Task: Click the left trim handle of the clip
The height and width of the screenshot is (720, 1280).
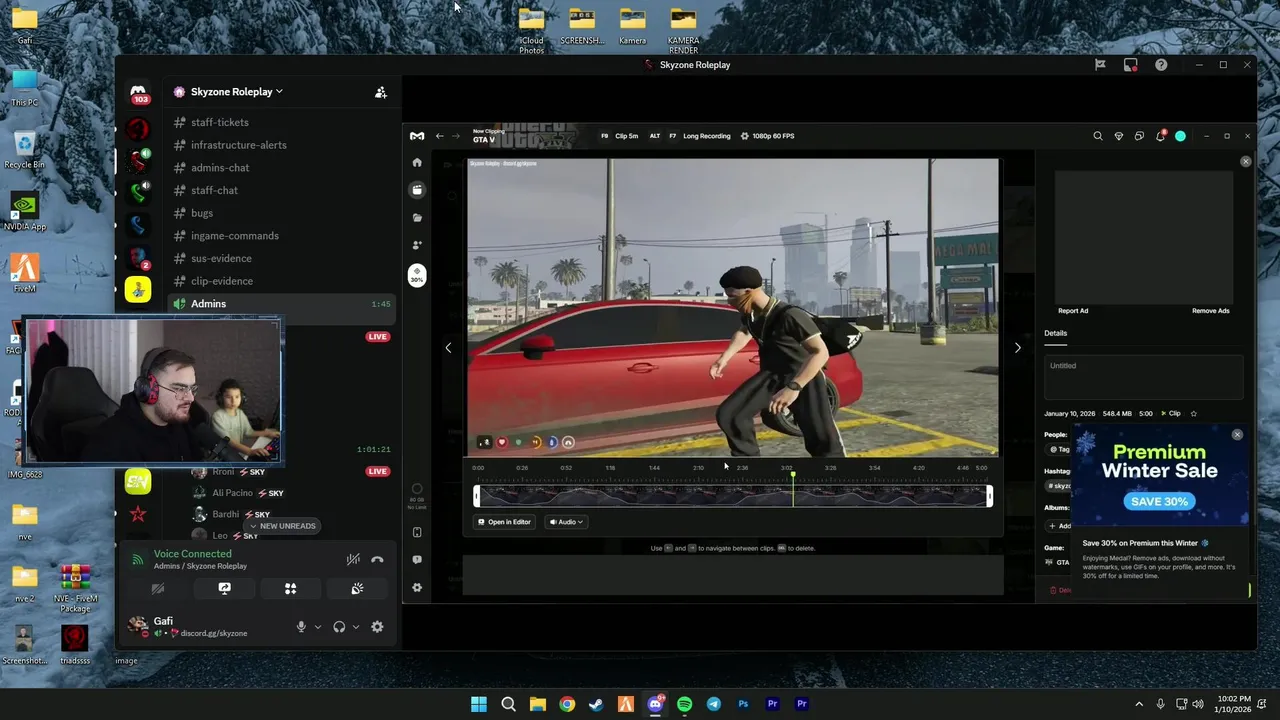Action: pyautogui.click(x=476, y=495)
